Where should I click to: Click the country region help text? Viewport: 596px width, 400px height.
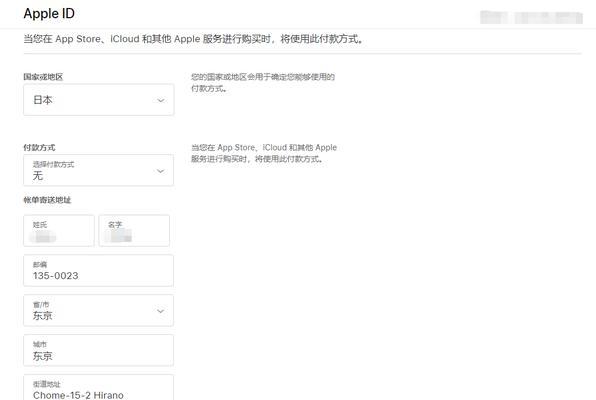pos(263,83)
